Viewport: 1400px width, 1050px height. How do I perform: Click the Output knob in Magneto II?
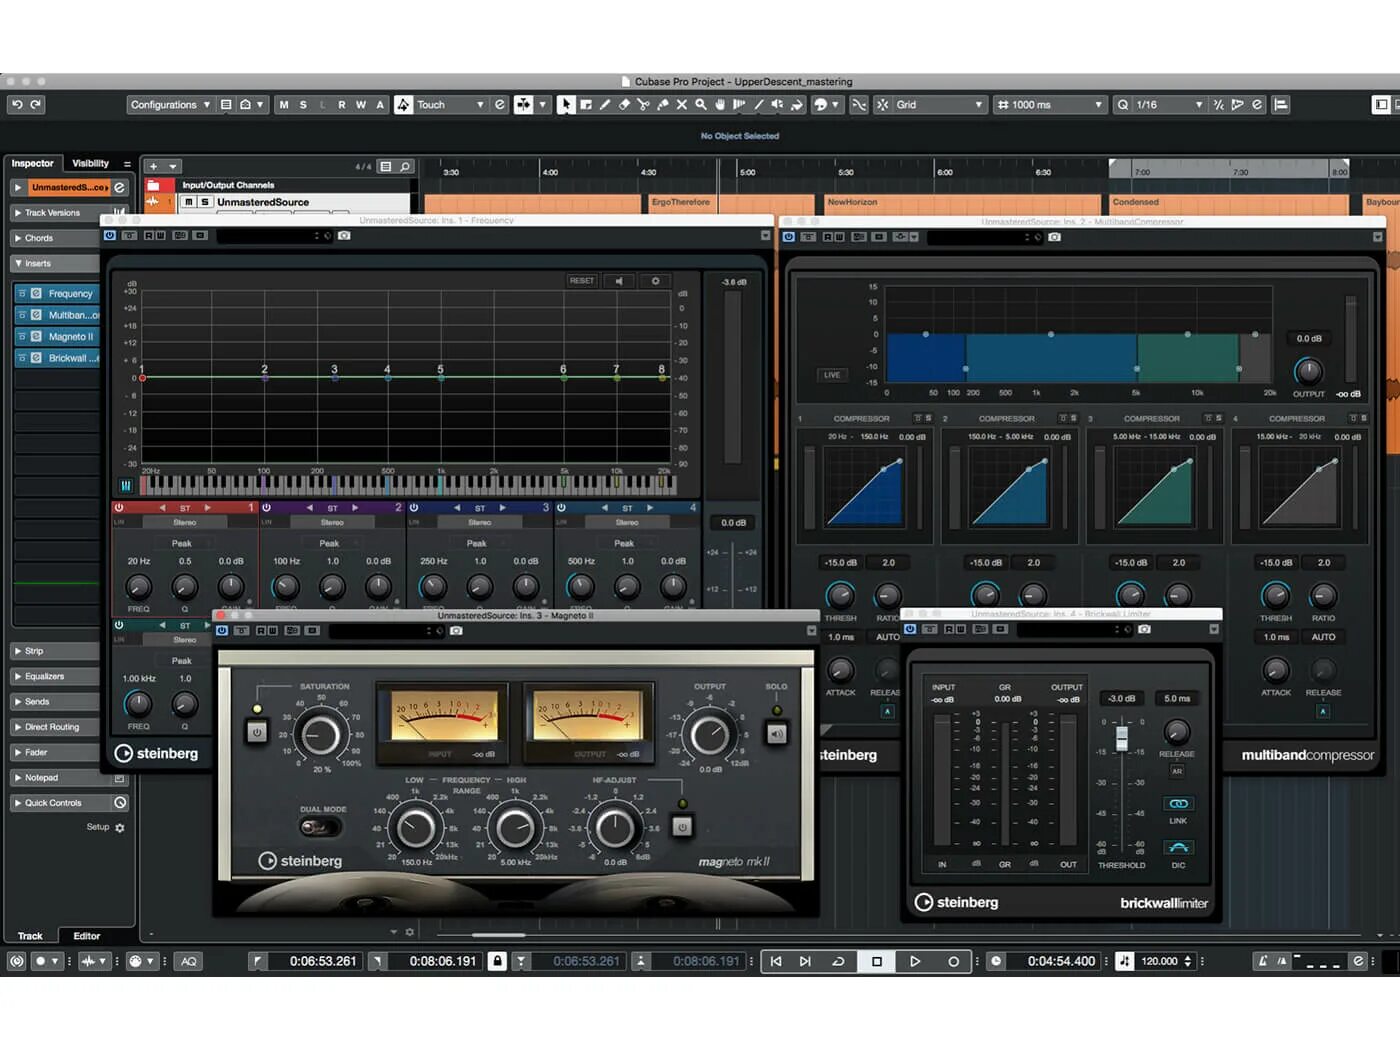[x=709, y=735]
